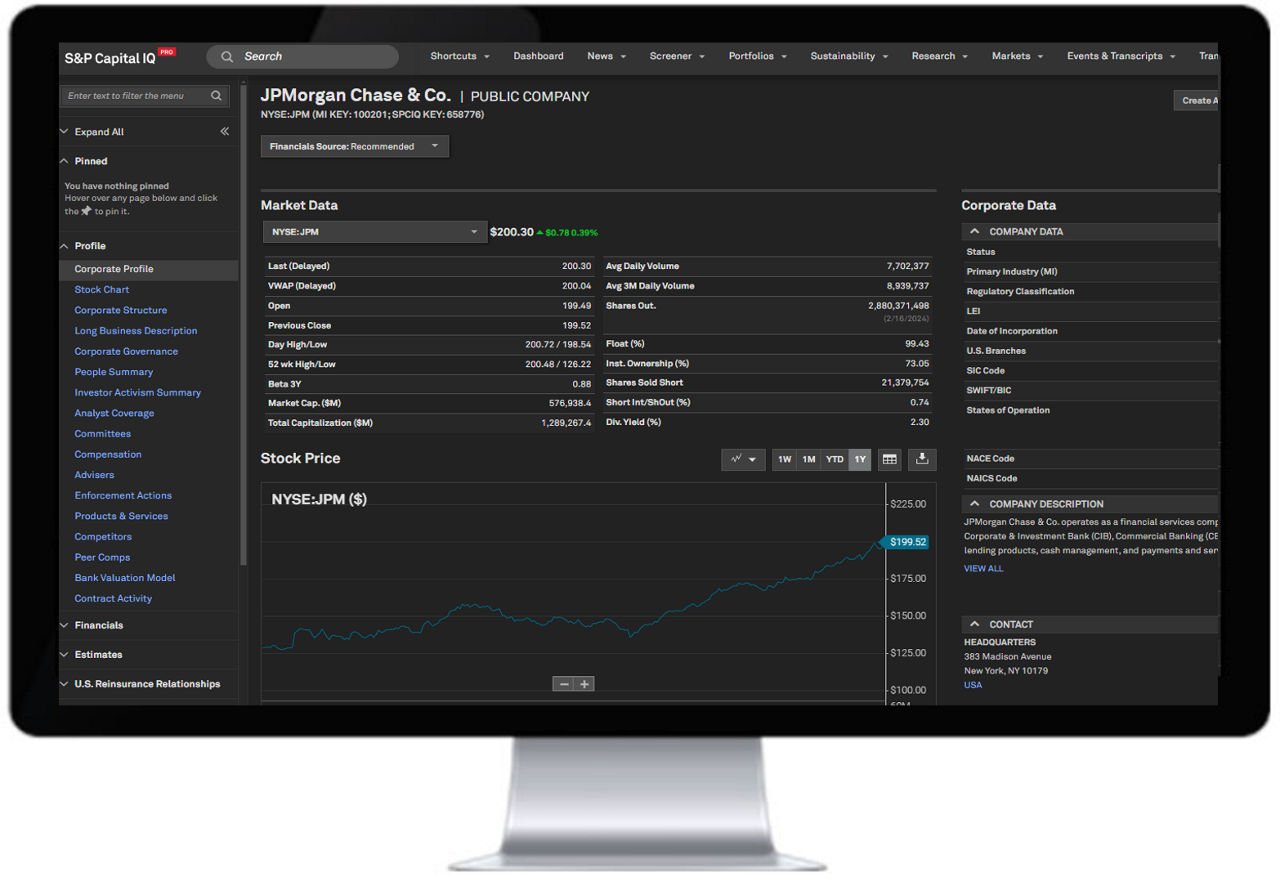This screenshot has height=884, width=1280.
Task: Zoom out chart with minus button
Action: 564,684
